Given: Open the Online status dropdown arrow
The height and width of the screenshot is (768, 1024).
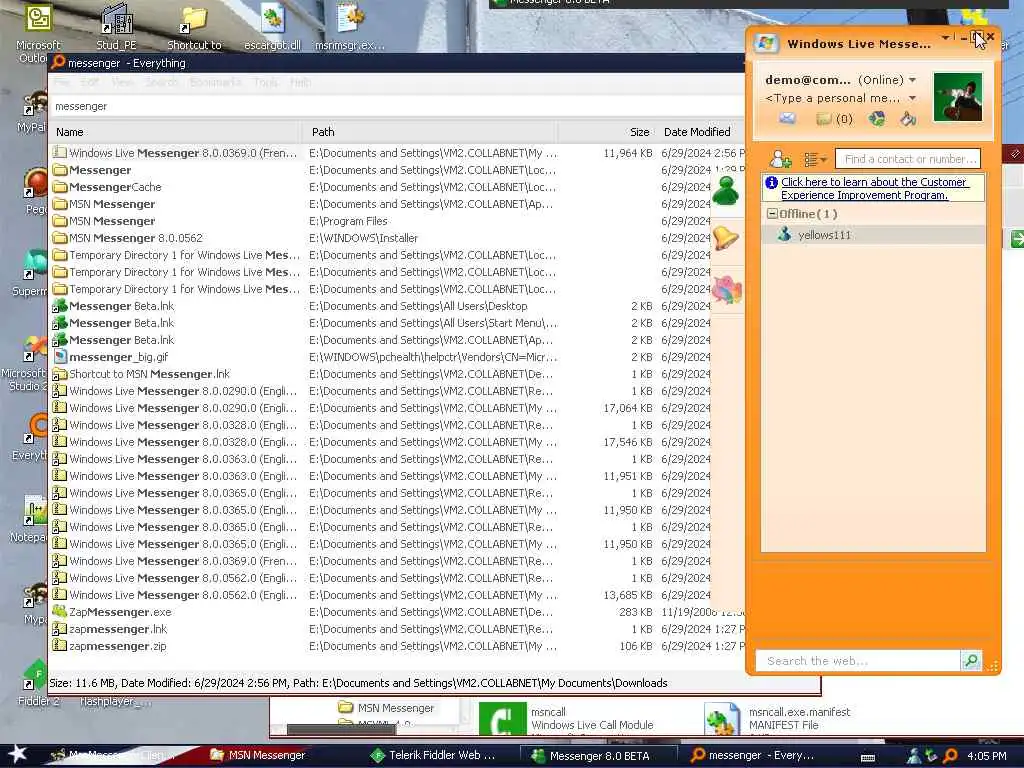Looking at the screenshot, I should click(912, 80).
